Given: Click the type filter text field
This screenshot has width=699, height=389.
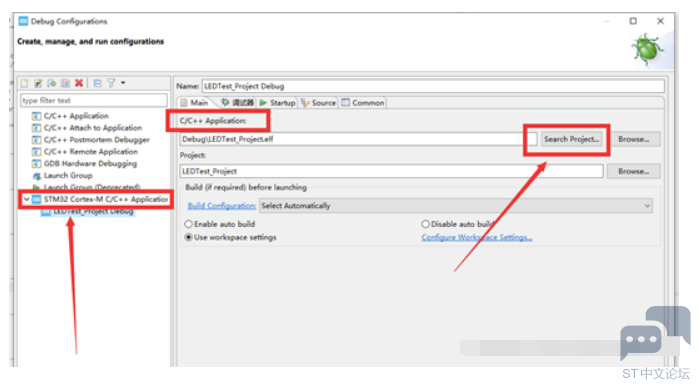Looking at the screenshot, I should pos(94,100).
